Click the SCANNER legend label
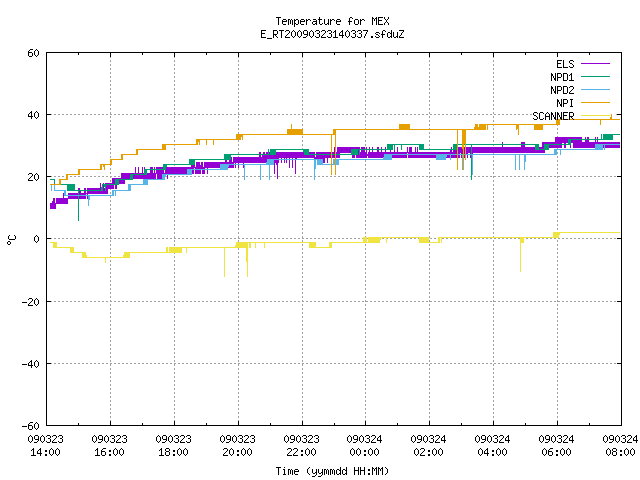 click(x=553, y=116)
